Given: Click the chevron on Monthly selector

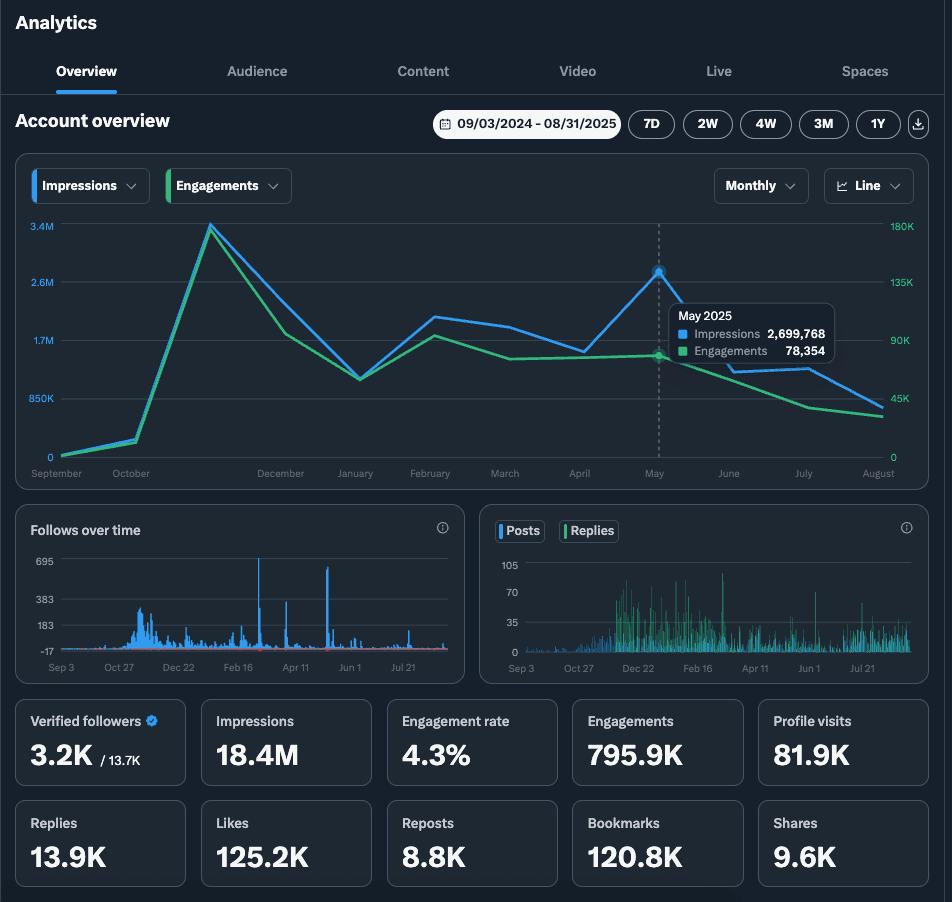Looking at the screenshot, I should (x=791, y=186).
